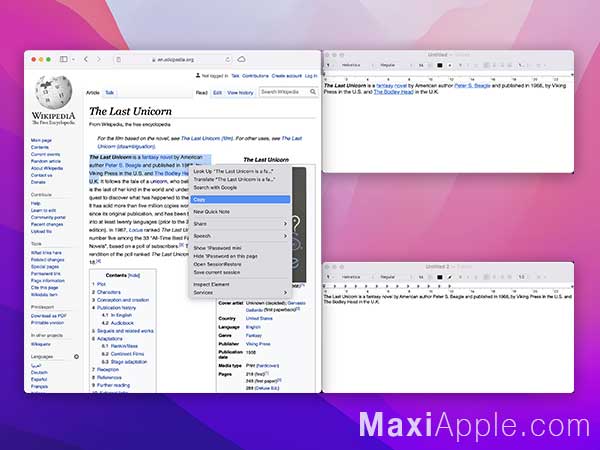Viewport: 600px width, 450px height.
Task: Choose Translate "The Last Unicorn is a fa..."
Action: 240,179
